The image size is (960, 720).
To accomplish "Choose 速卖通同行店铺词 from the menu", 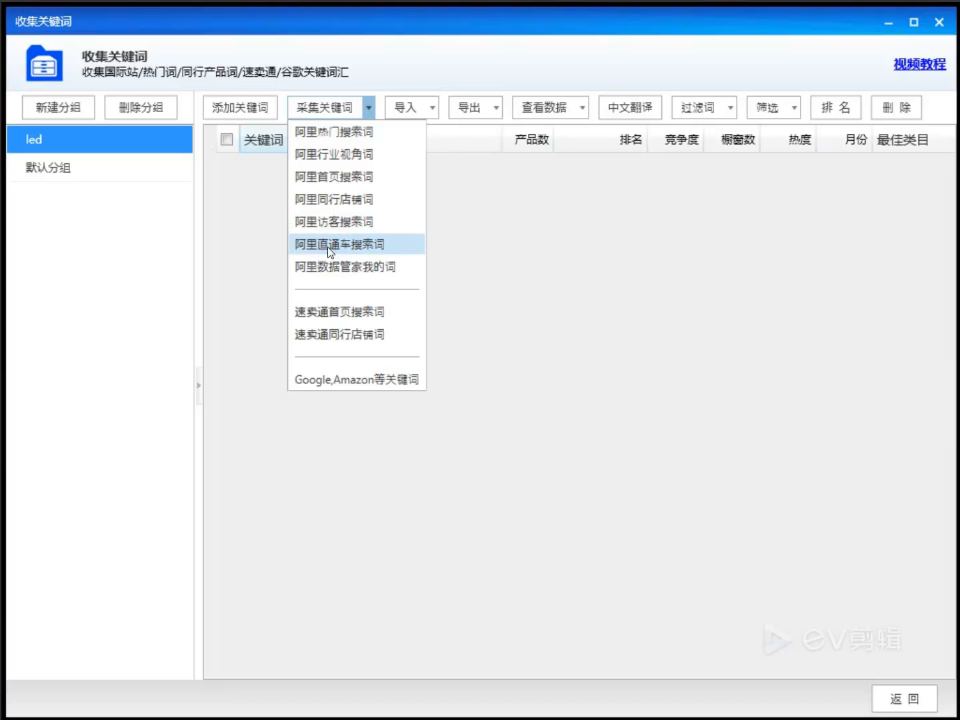I will (x=356, y=335).
